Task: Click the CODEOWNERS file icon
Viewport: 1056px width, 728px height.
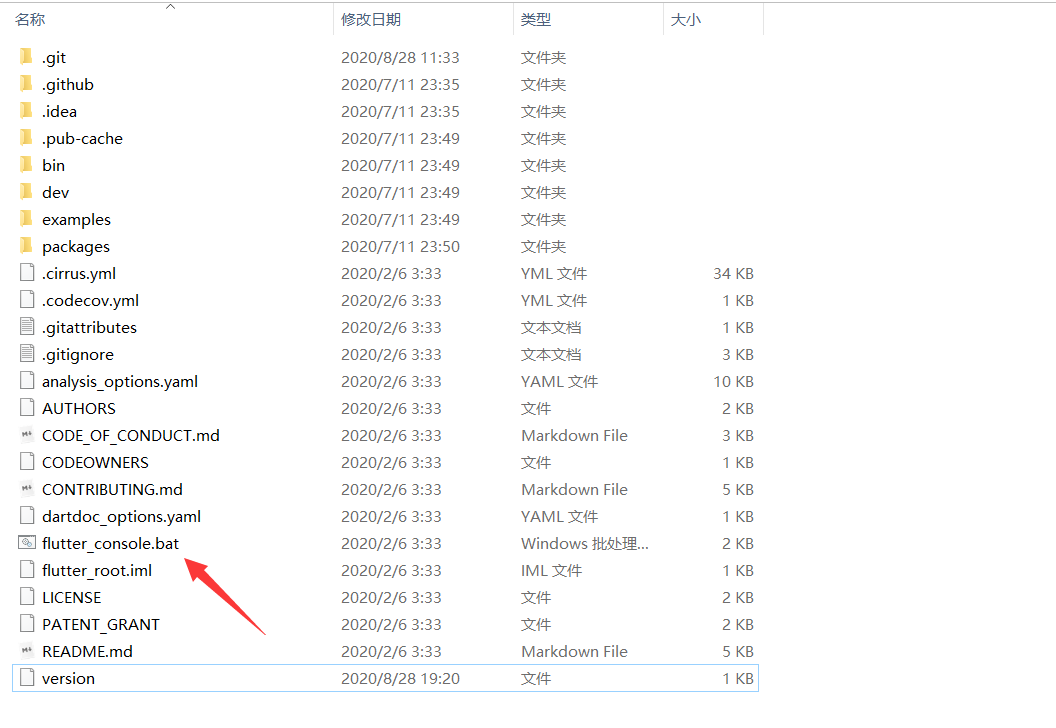Action: (27, 461)
